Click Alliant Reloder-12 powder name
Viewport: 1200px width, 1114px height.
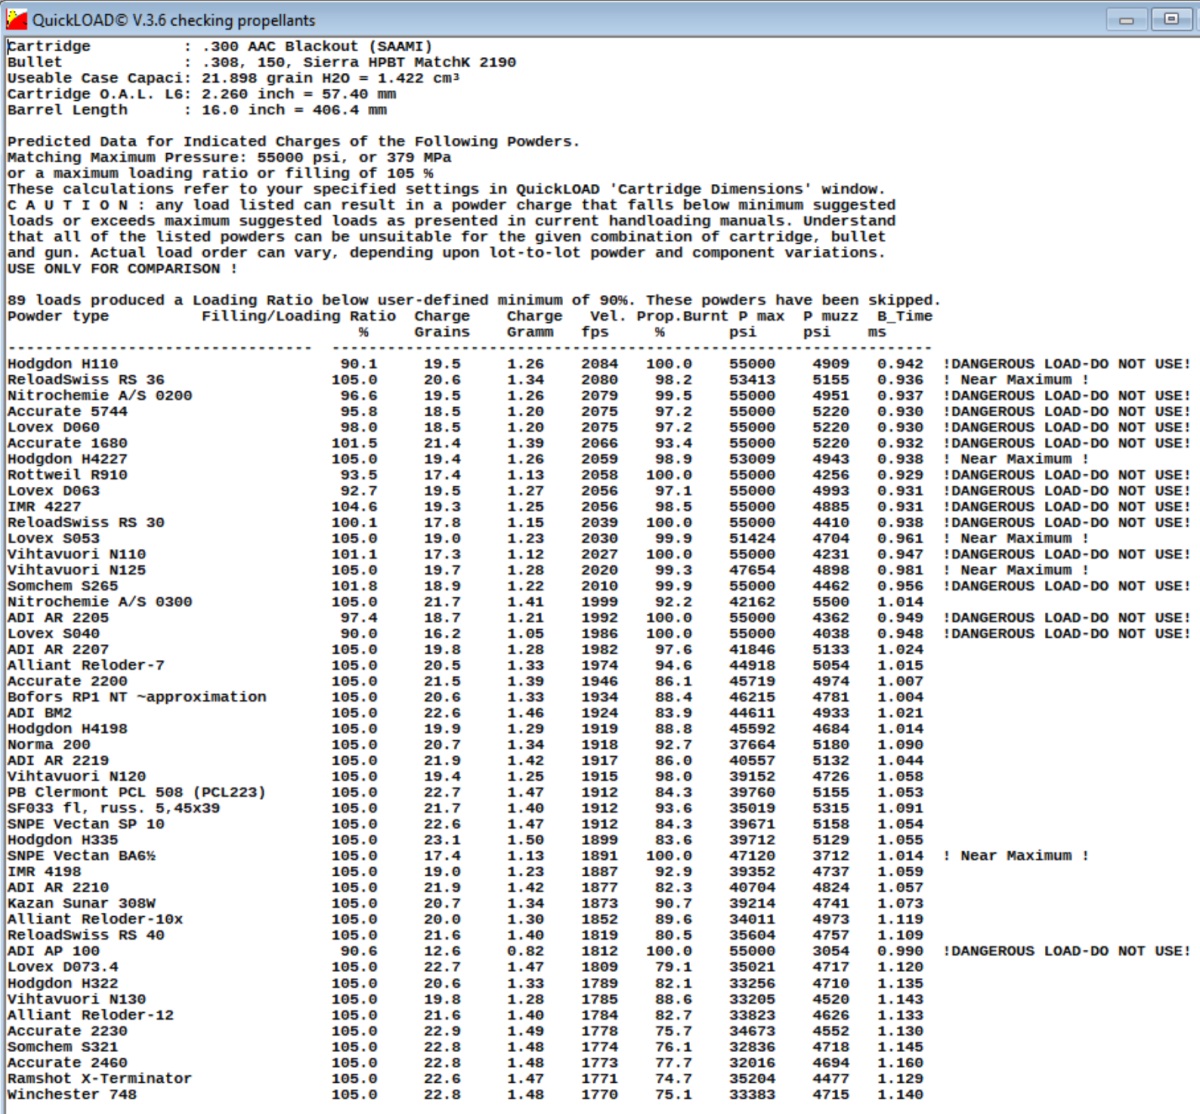pyautogui.click(x=91, y=1015)
